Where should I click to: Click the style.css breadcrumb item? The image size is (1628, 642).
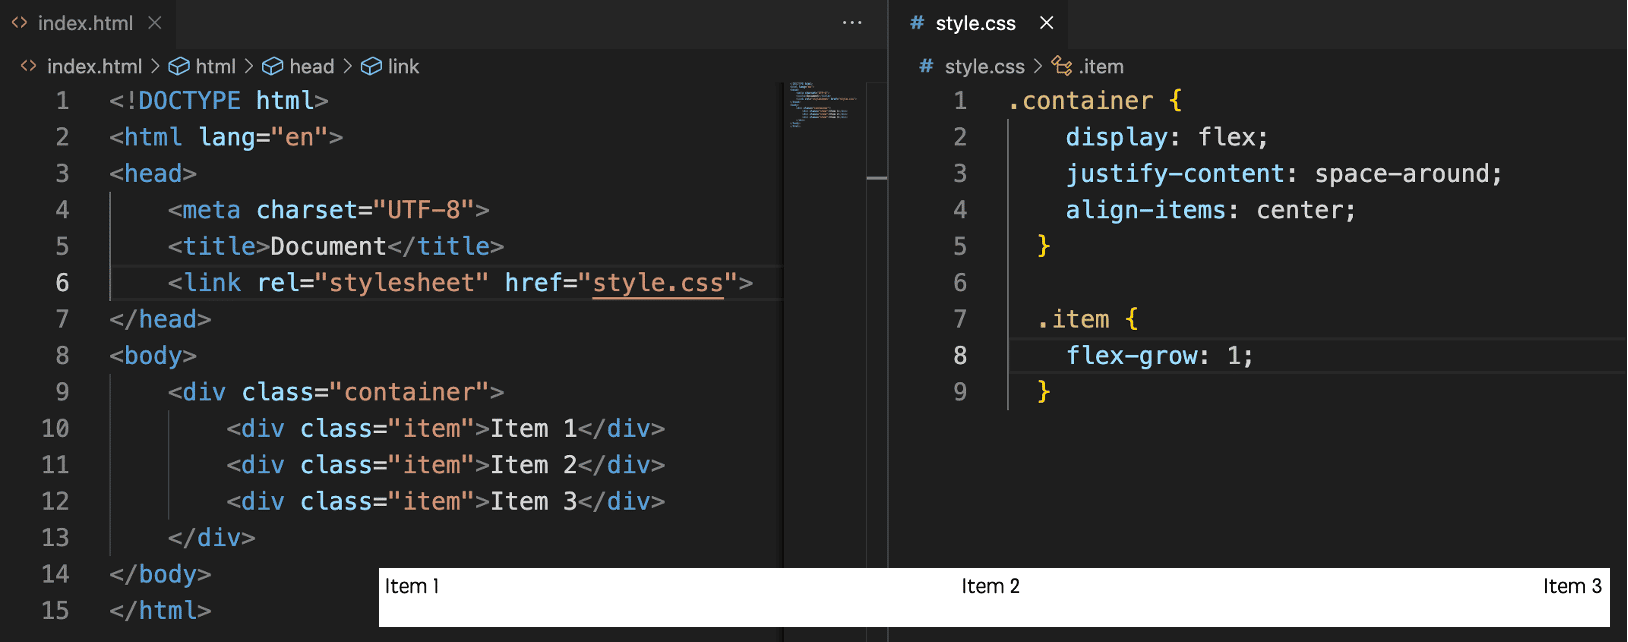tap(984, 66)
